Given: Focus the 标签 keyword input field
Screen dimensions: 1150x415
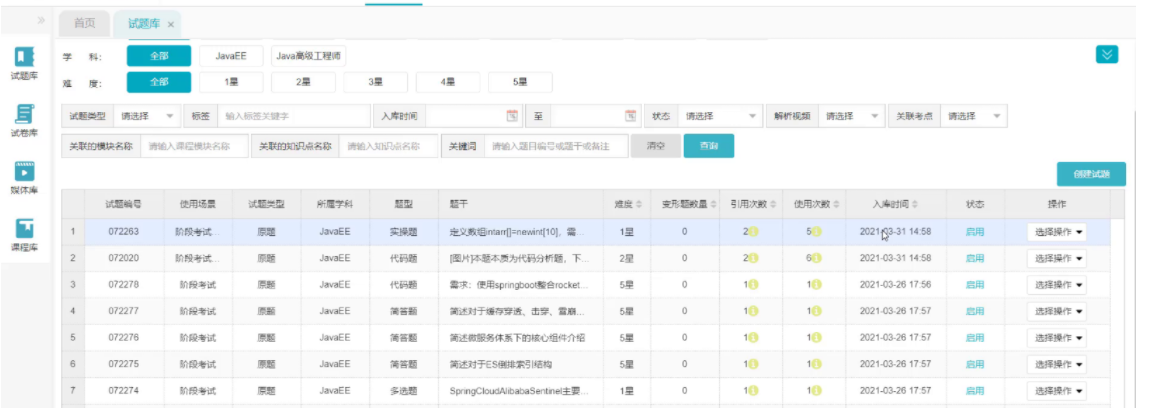Looking at the screenshot, I should (293, 116).
